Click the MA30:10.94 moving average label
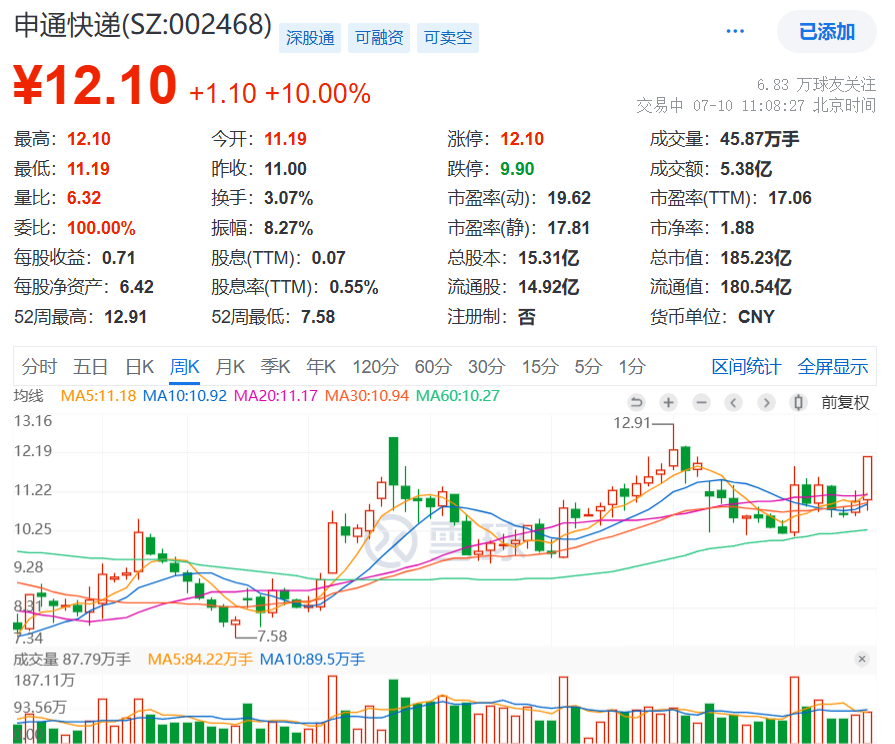 (x=366, y=396)
